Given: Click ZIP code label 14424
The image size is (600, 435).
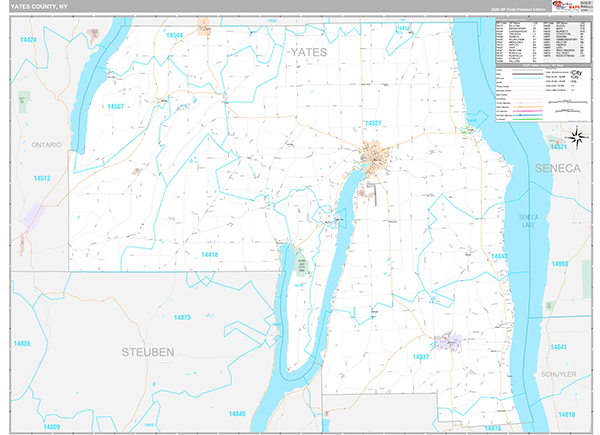Looking at the screenshot, I should [x=28, y=40].
